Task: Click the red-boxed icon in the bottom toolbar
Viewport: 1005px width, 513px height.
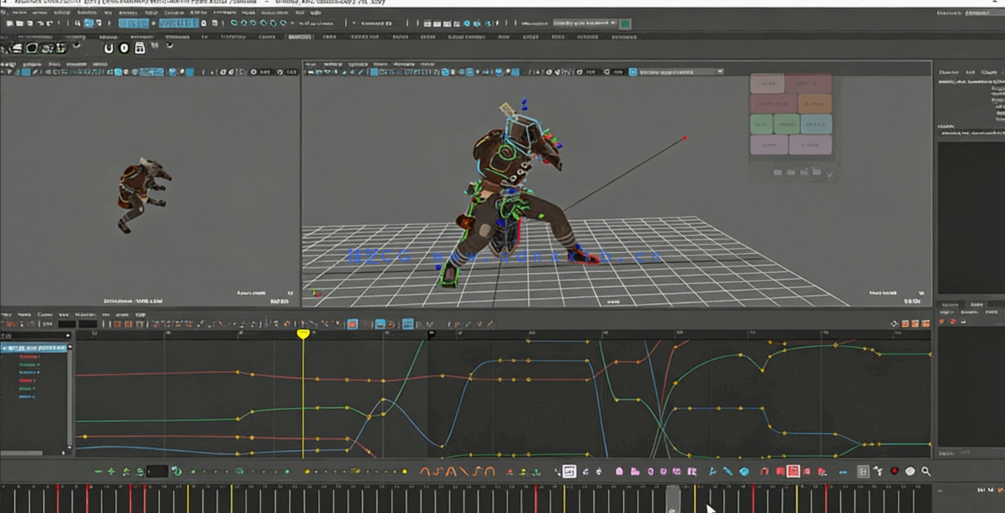Action: [793, 471]
